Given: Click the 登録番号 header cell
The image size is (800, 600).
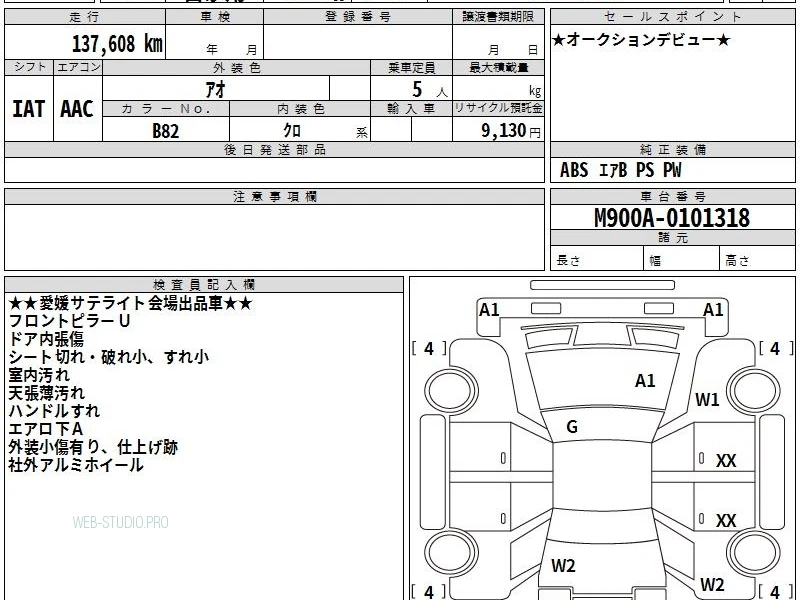Looking at the screenshot, I should [358, 17].
